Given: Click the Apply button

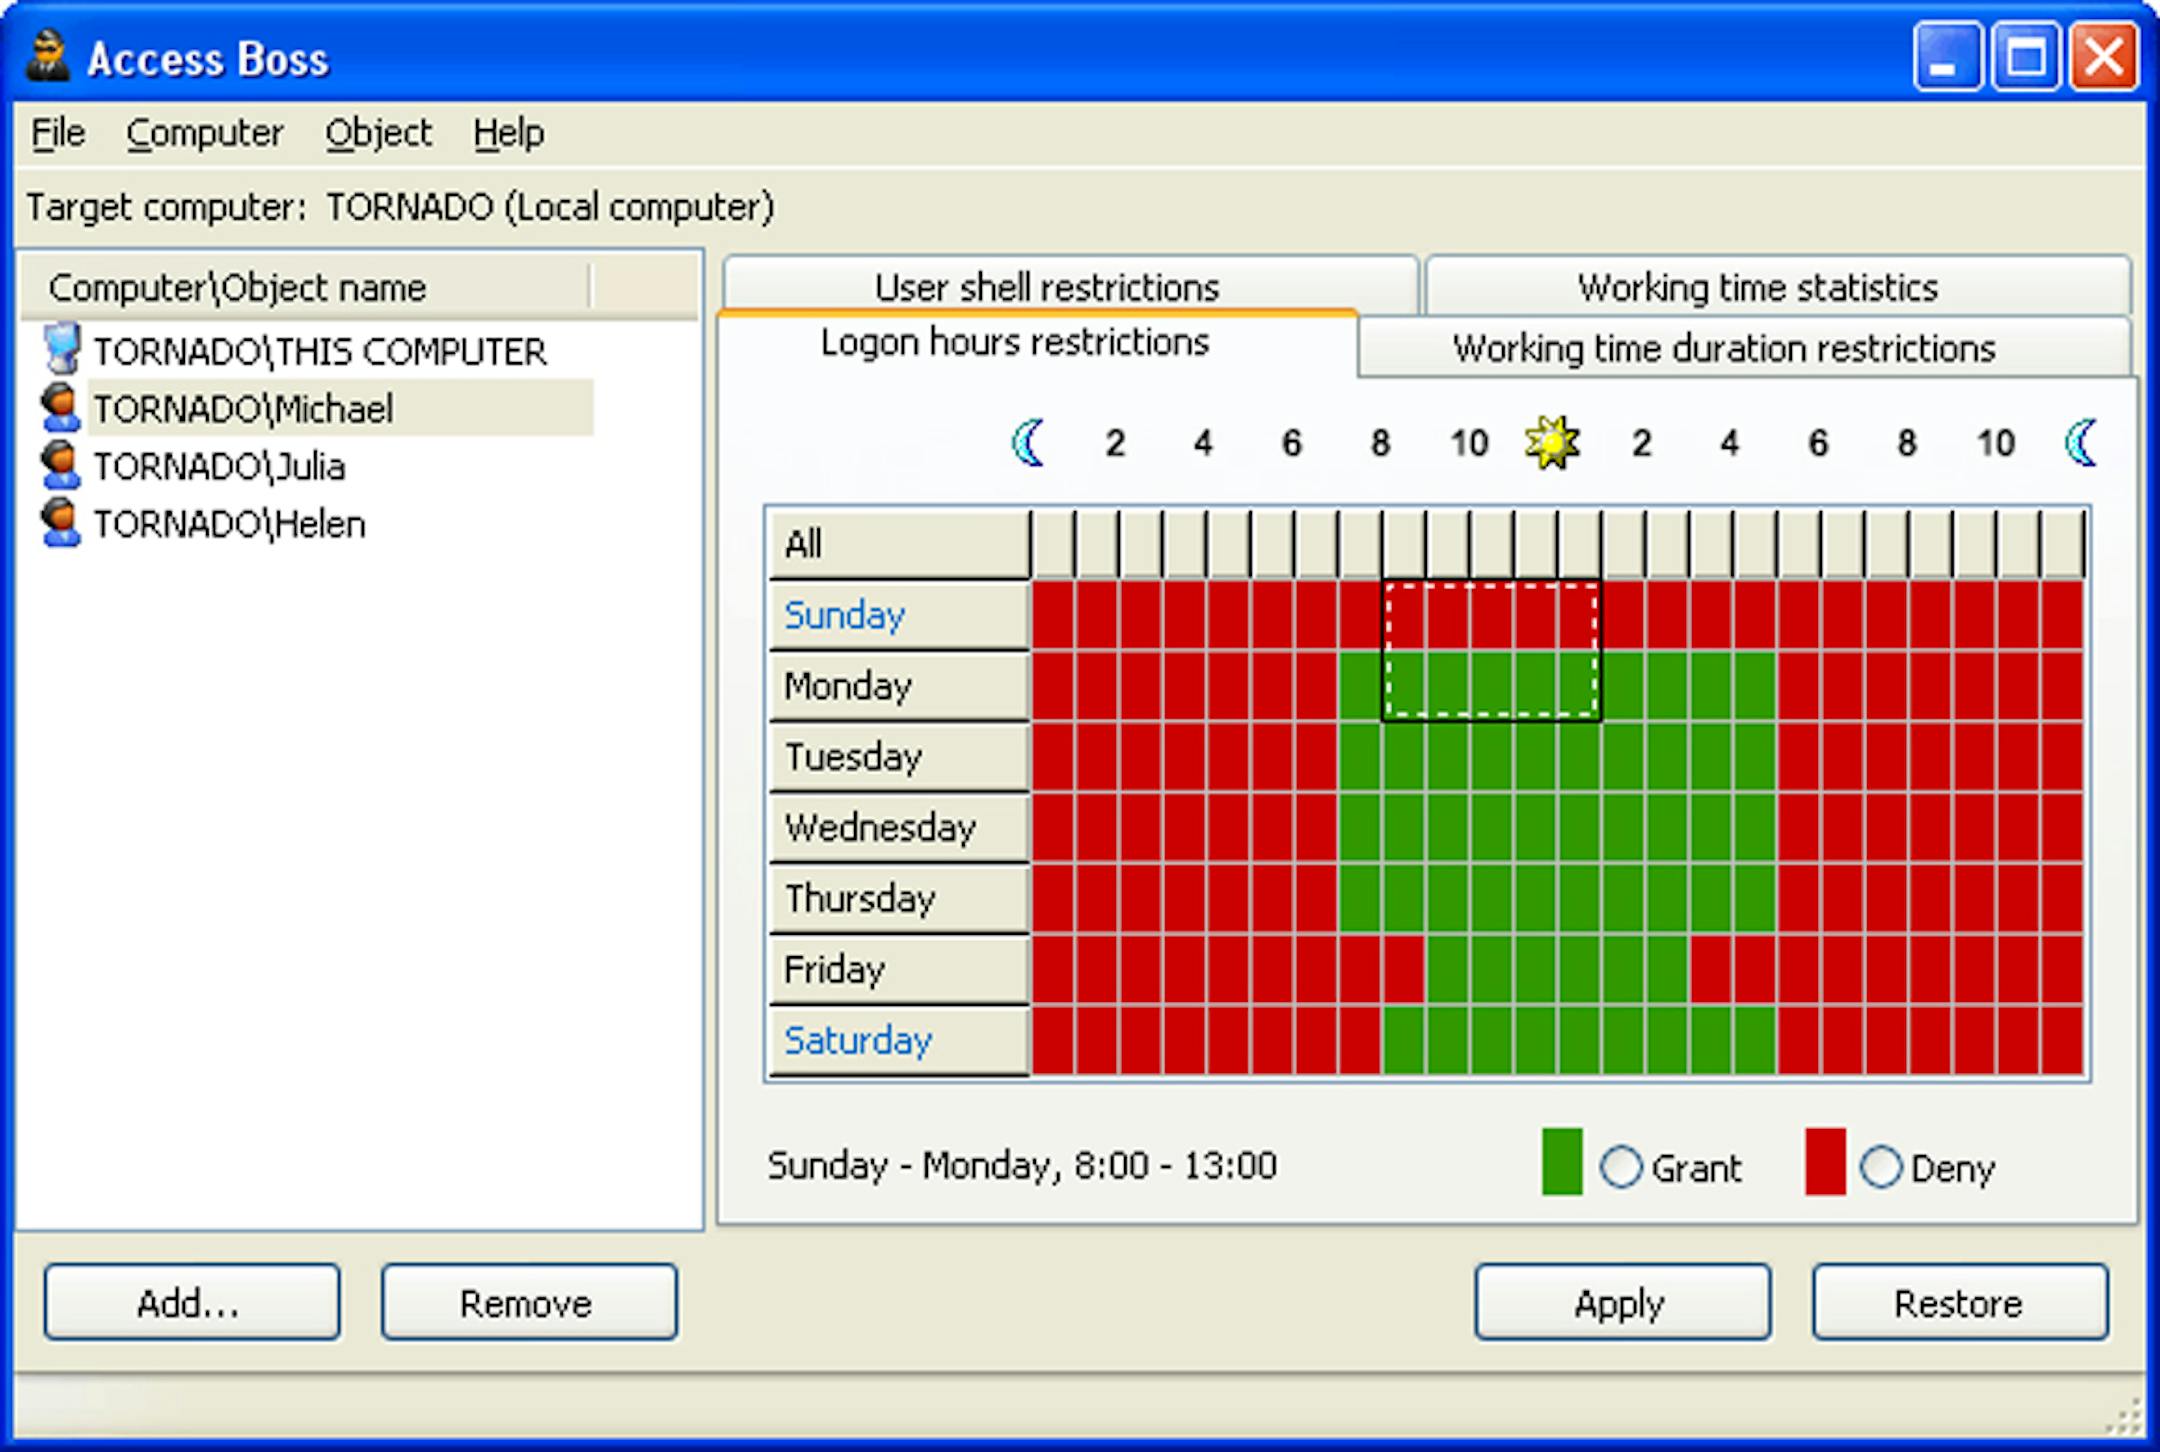Looking at the screenshot, I should coord(1622,1302).
